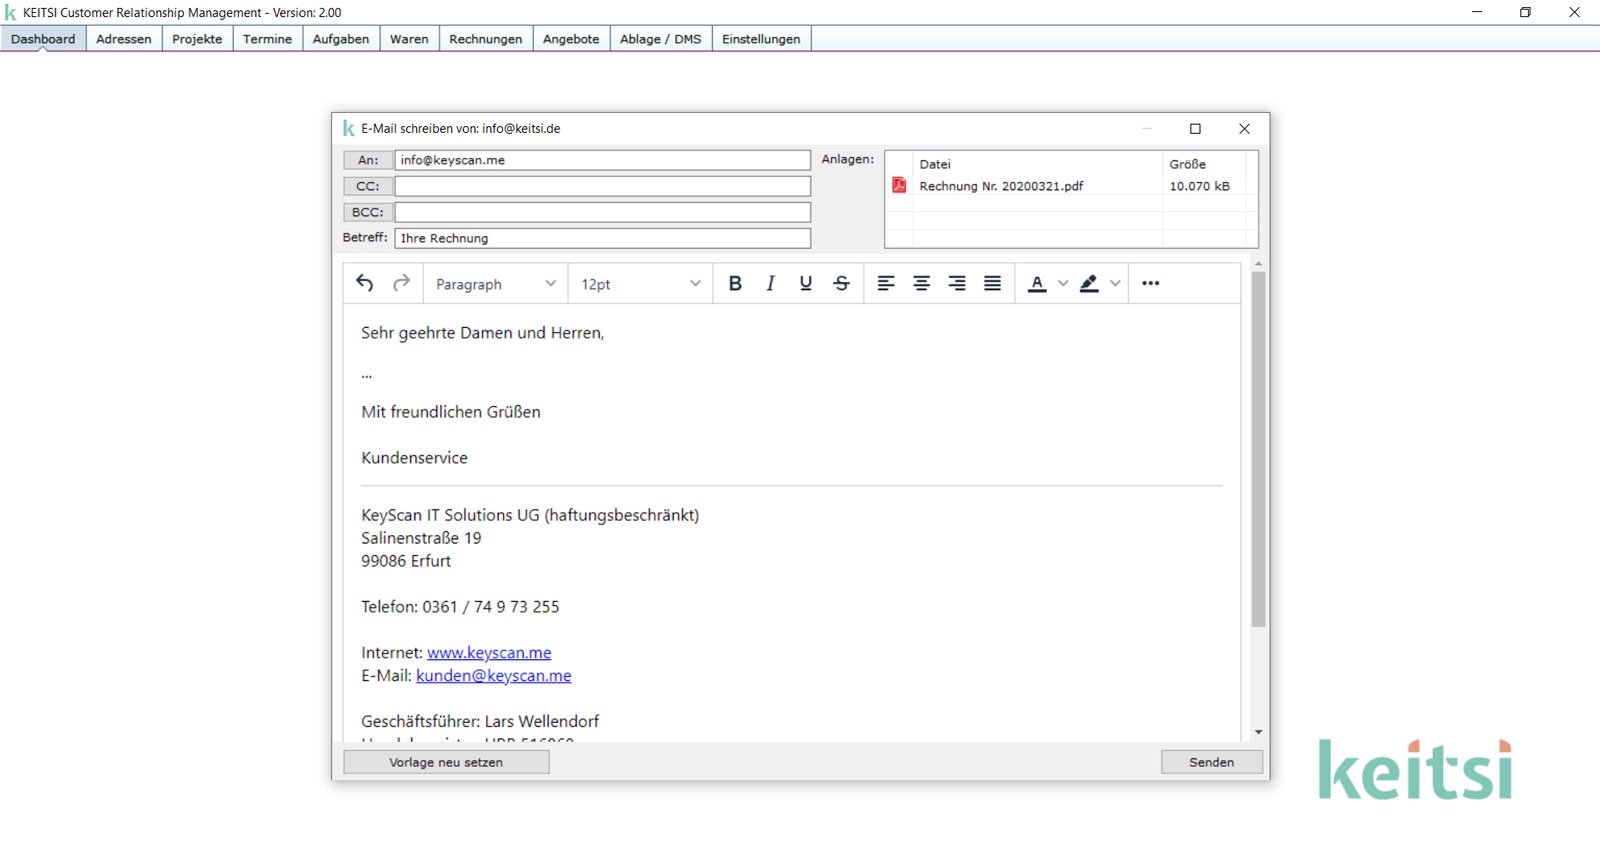Switch to the Adressen tab

(x=124, y=39)
